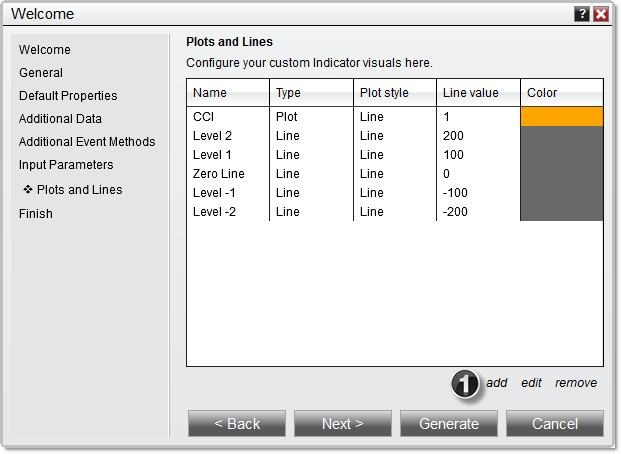Click the orange CCI color swatch
The height and width of the screenshot is (454, 621).
click(562, 116)
